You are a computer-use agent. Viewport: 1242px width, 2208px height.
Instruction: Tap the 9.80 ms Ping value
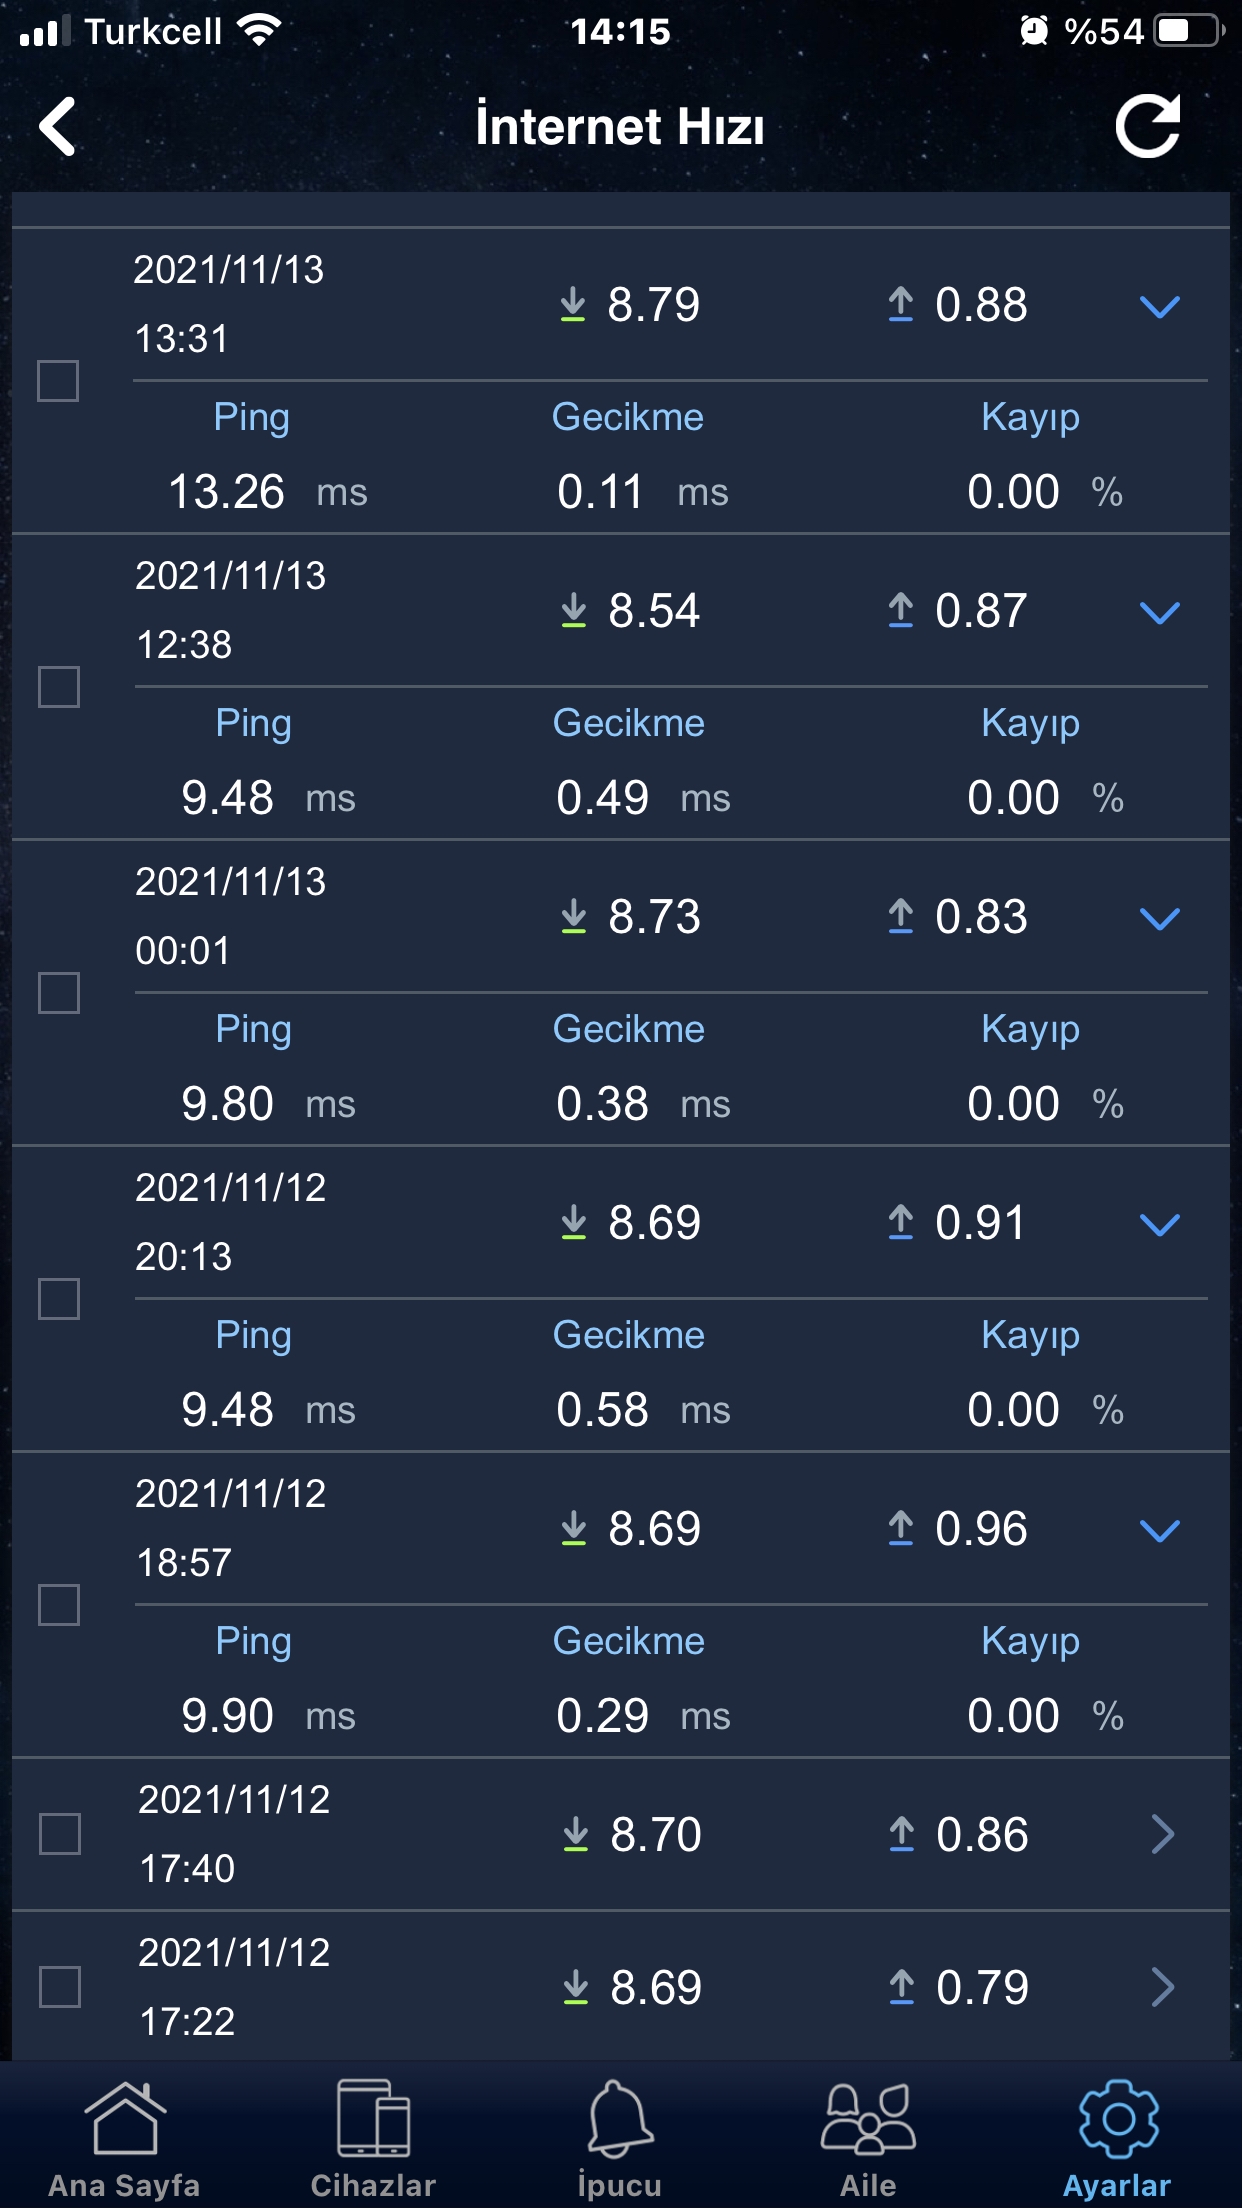click(x=228, y=1104)
